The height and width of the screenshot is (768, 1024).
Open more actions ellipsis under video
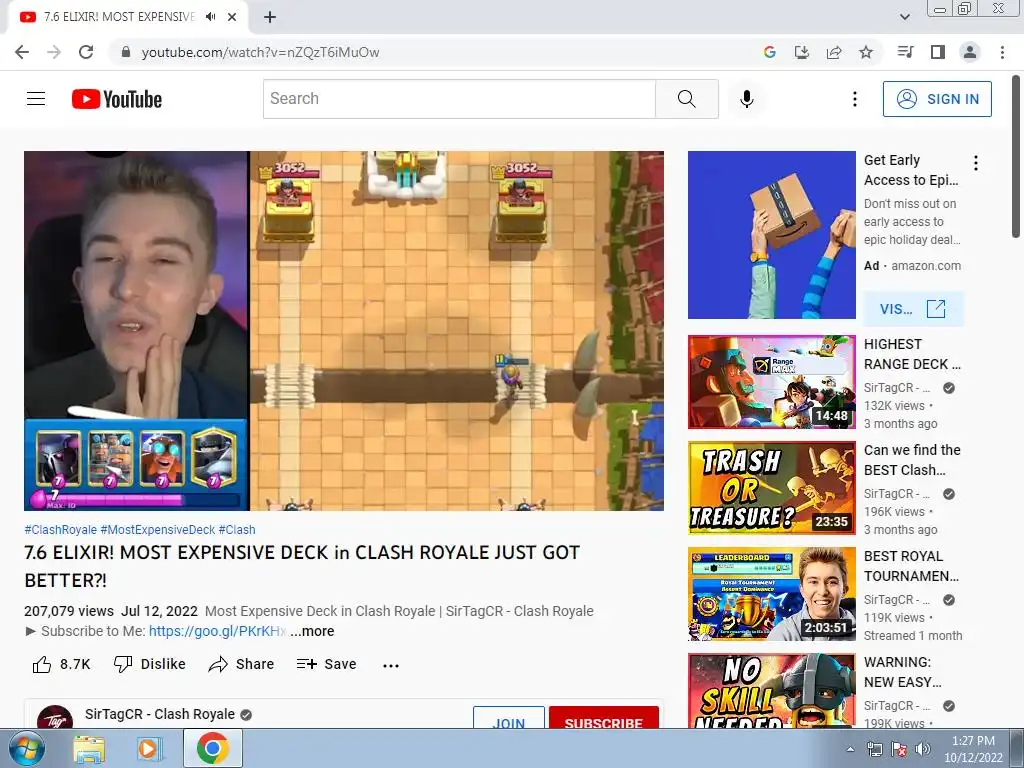click(391, 665)
